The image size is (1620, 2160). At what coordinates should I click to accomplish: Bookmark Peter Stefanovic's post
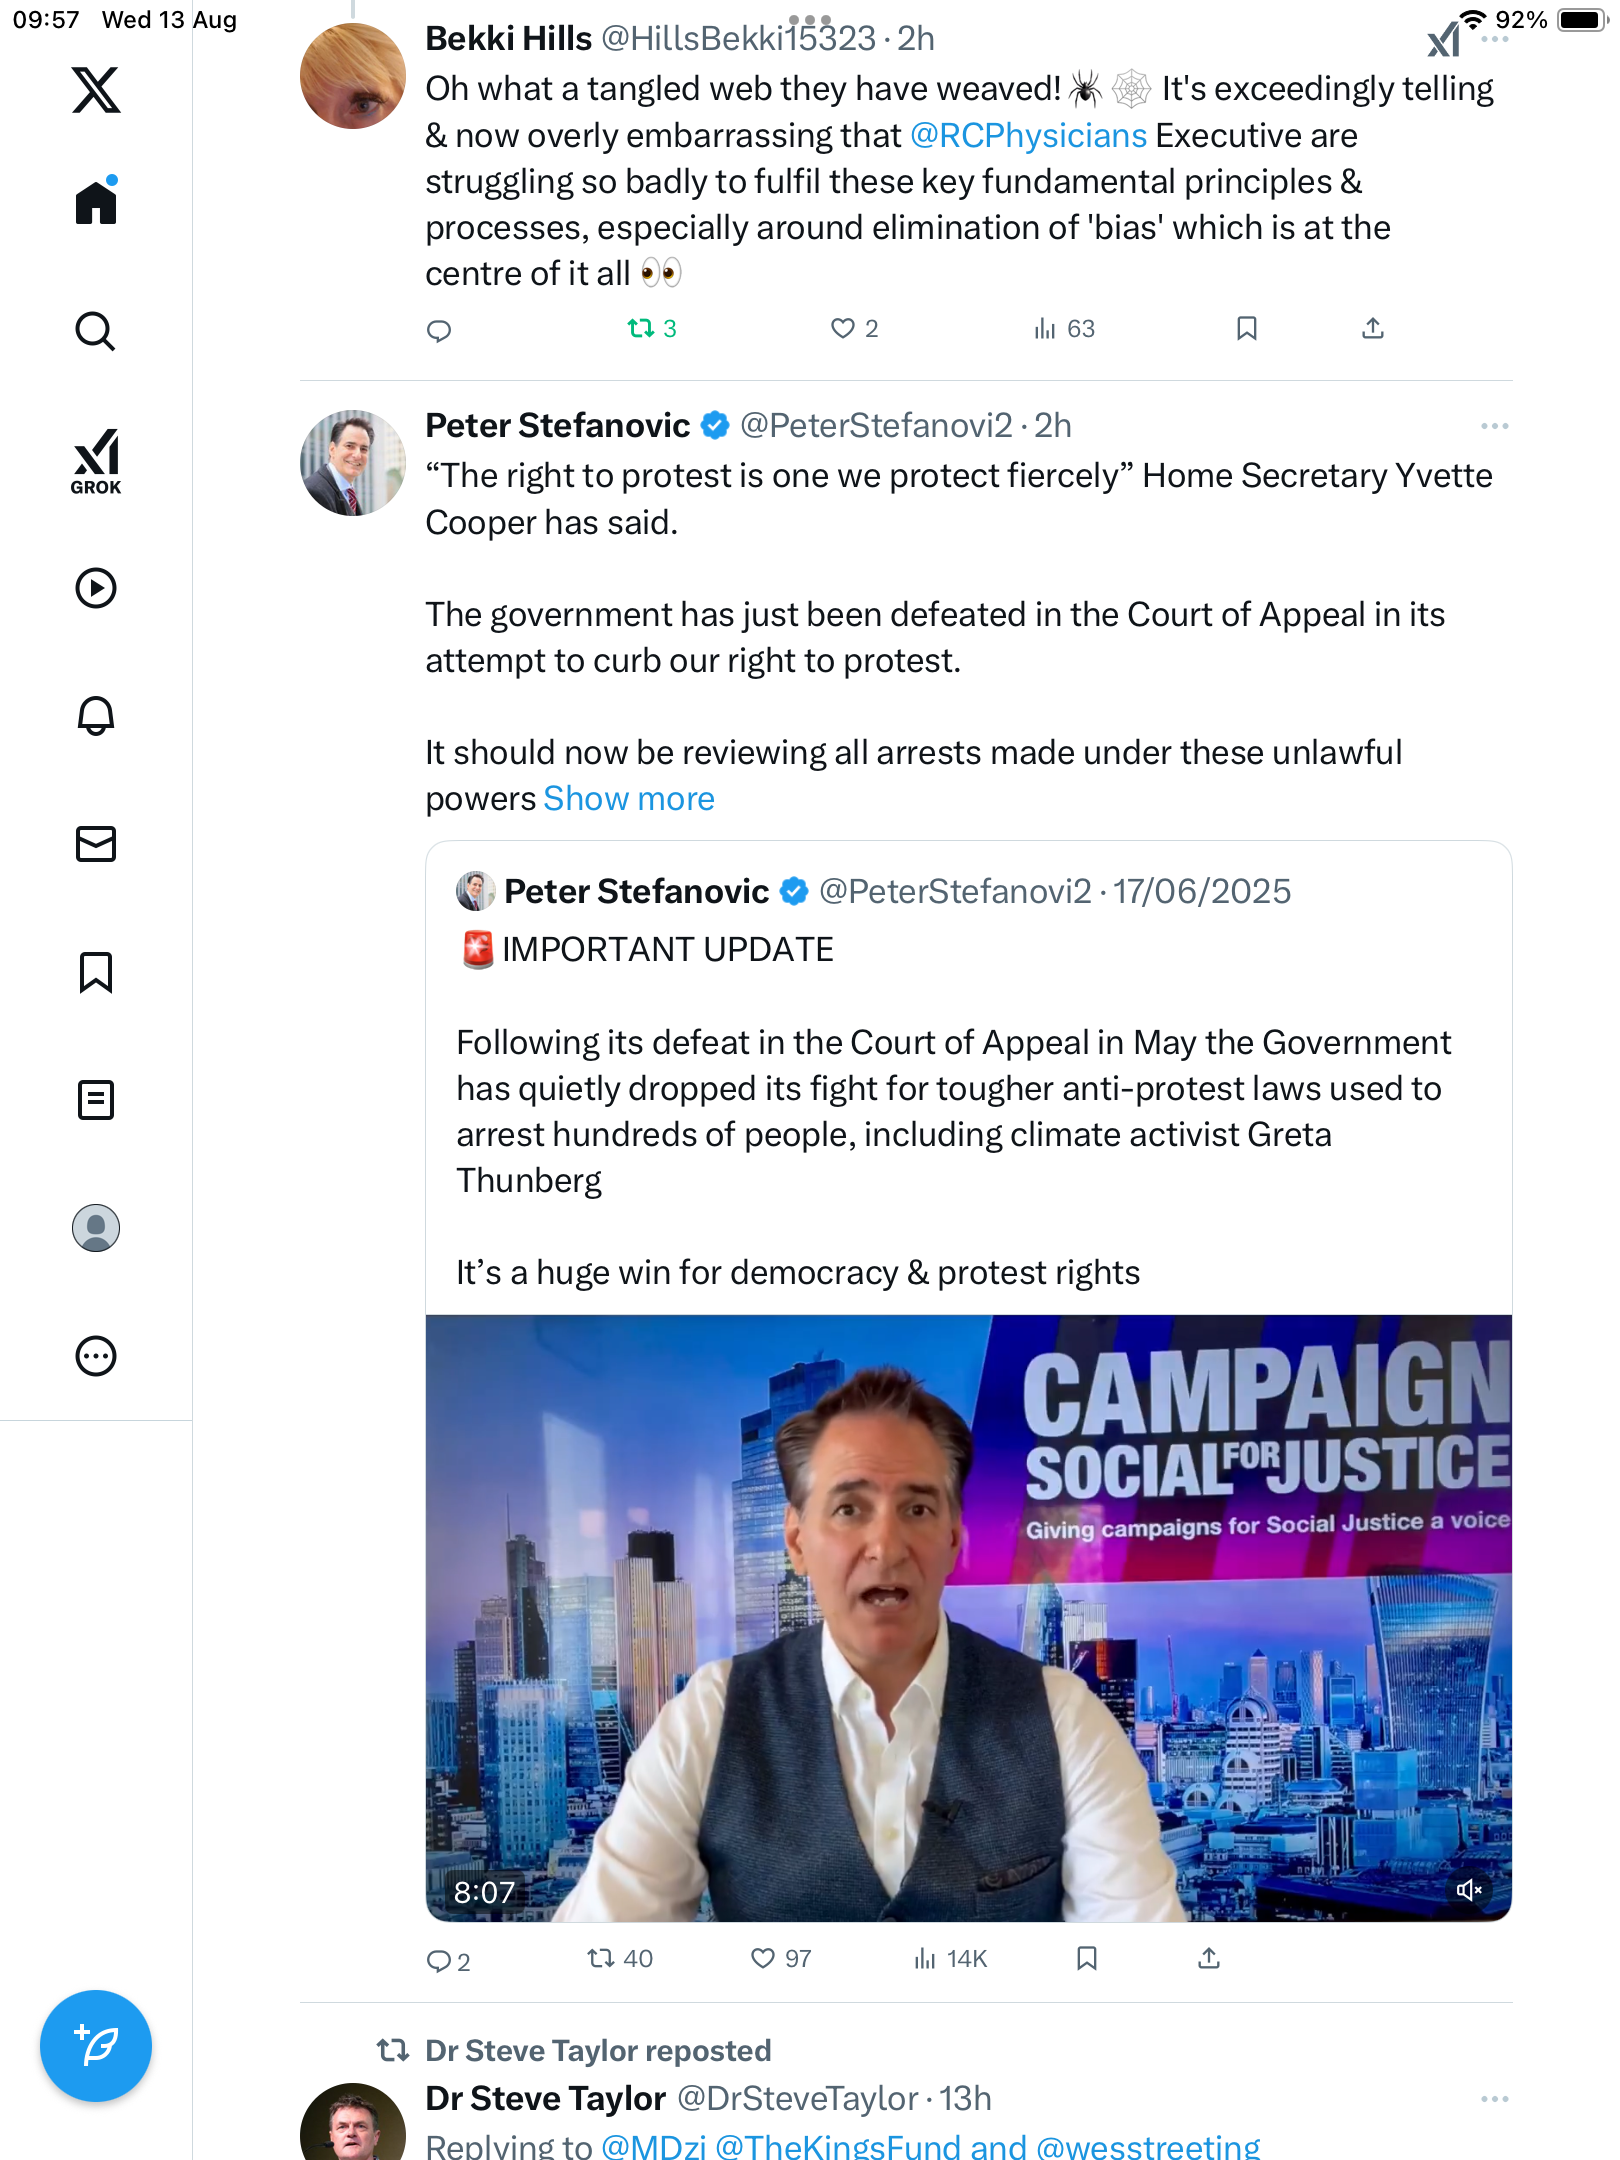pyautogui.click(x=1087, y=1958)
